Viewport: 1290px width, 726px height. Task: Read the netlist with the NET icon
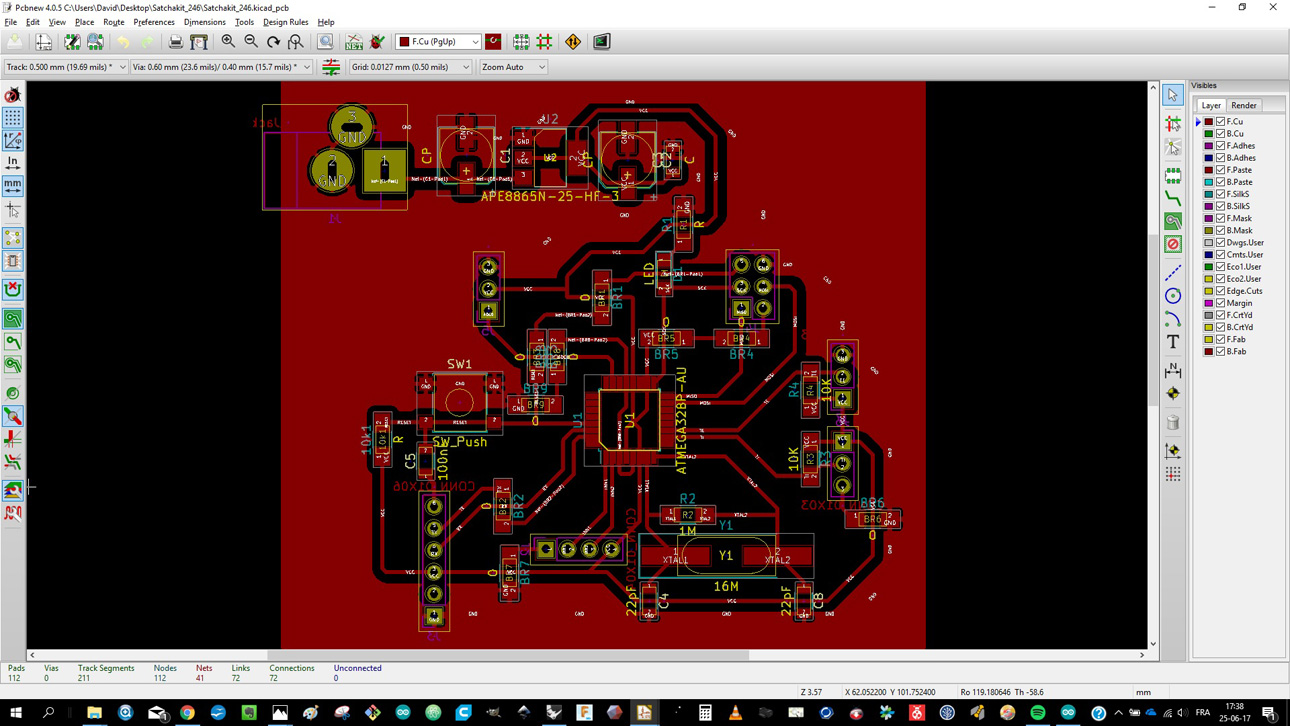click(354, 42)
